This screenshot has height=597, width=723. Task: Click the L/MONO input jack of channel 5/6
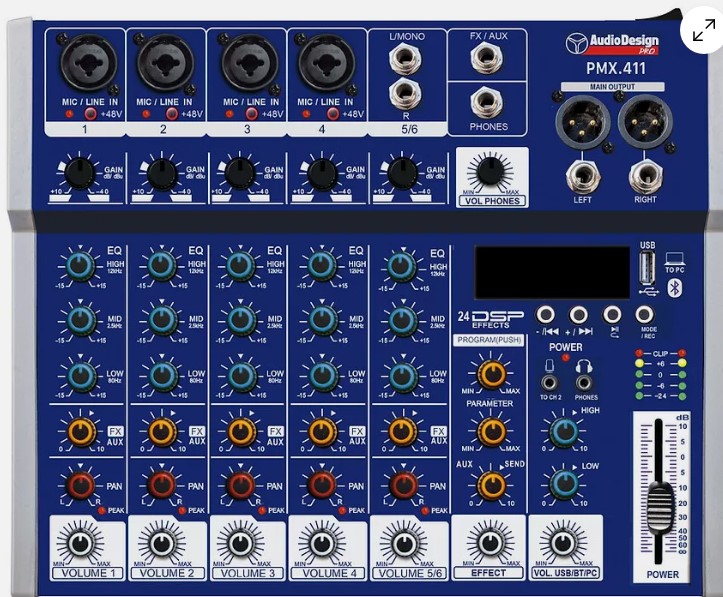pos(404,59)
